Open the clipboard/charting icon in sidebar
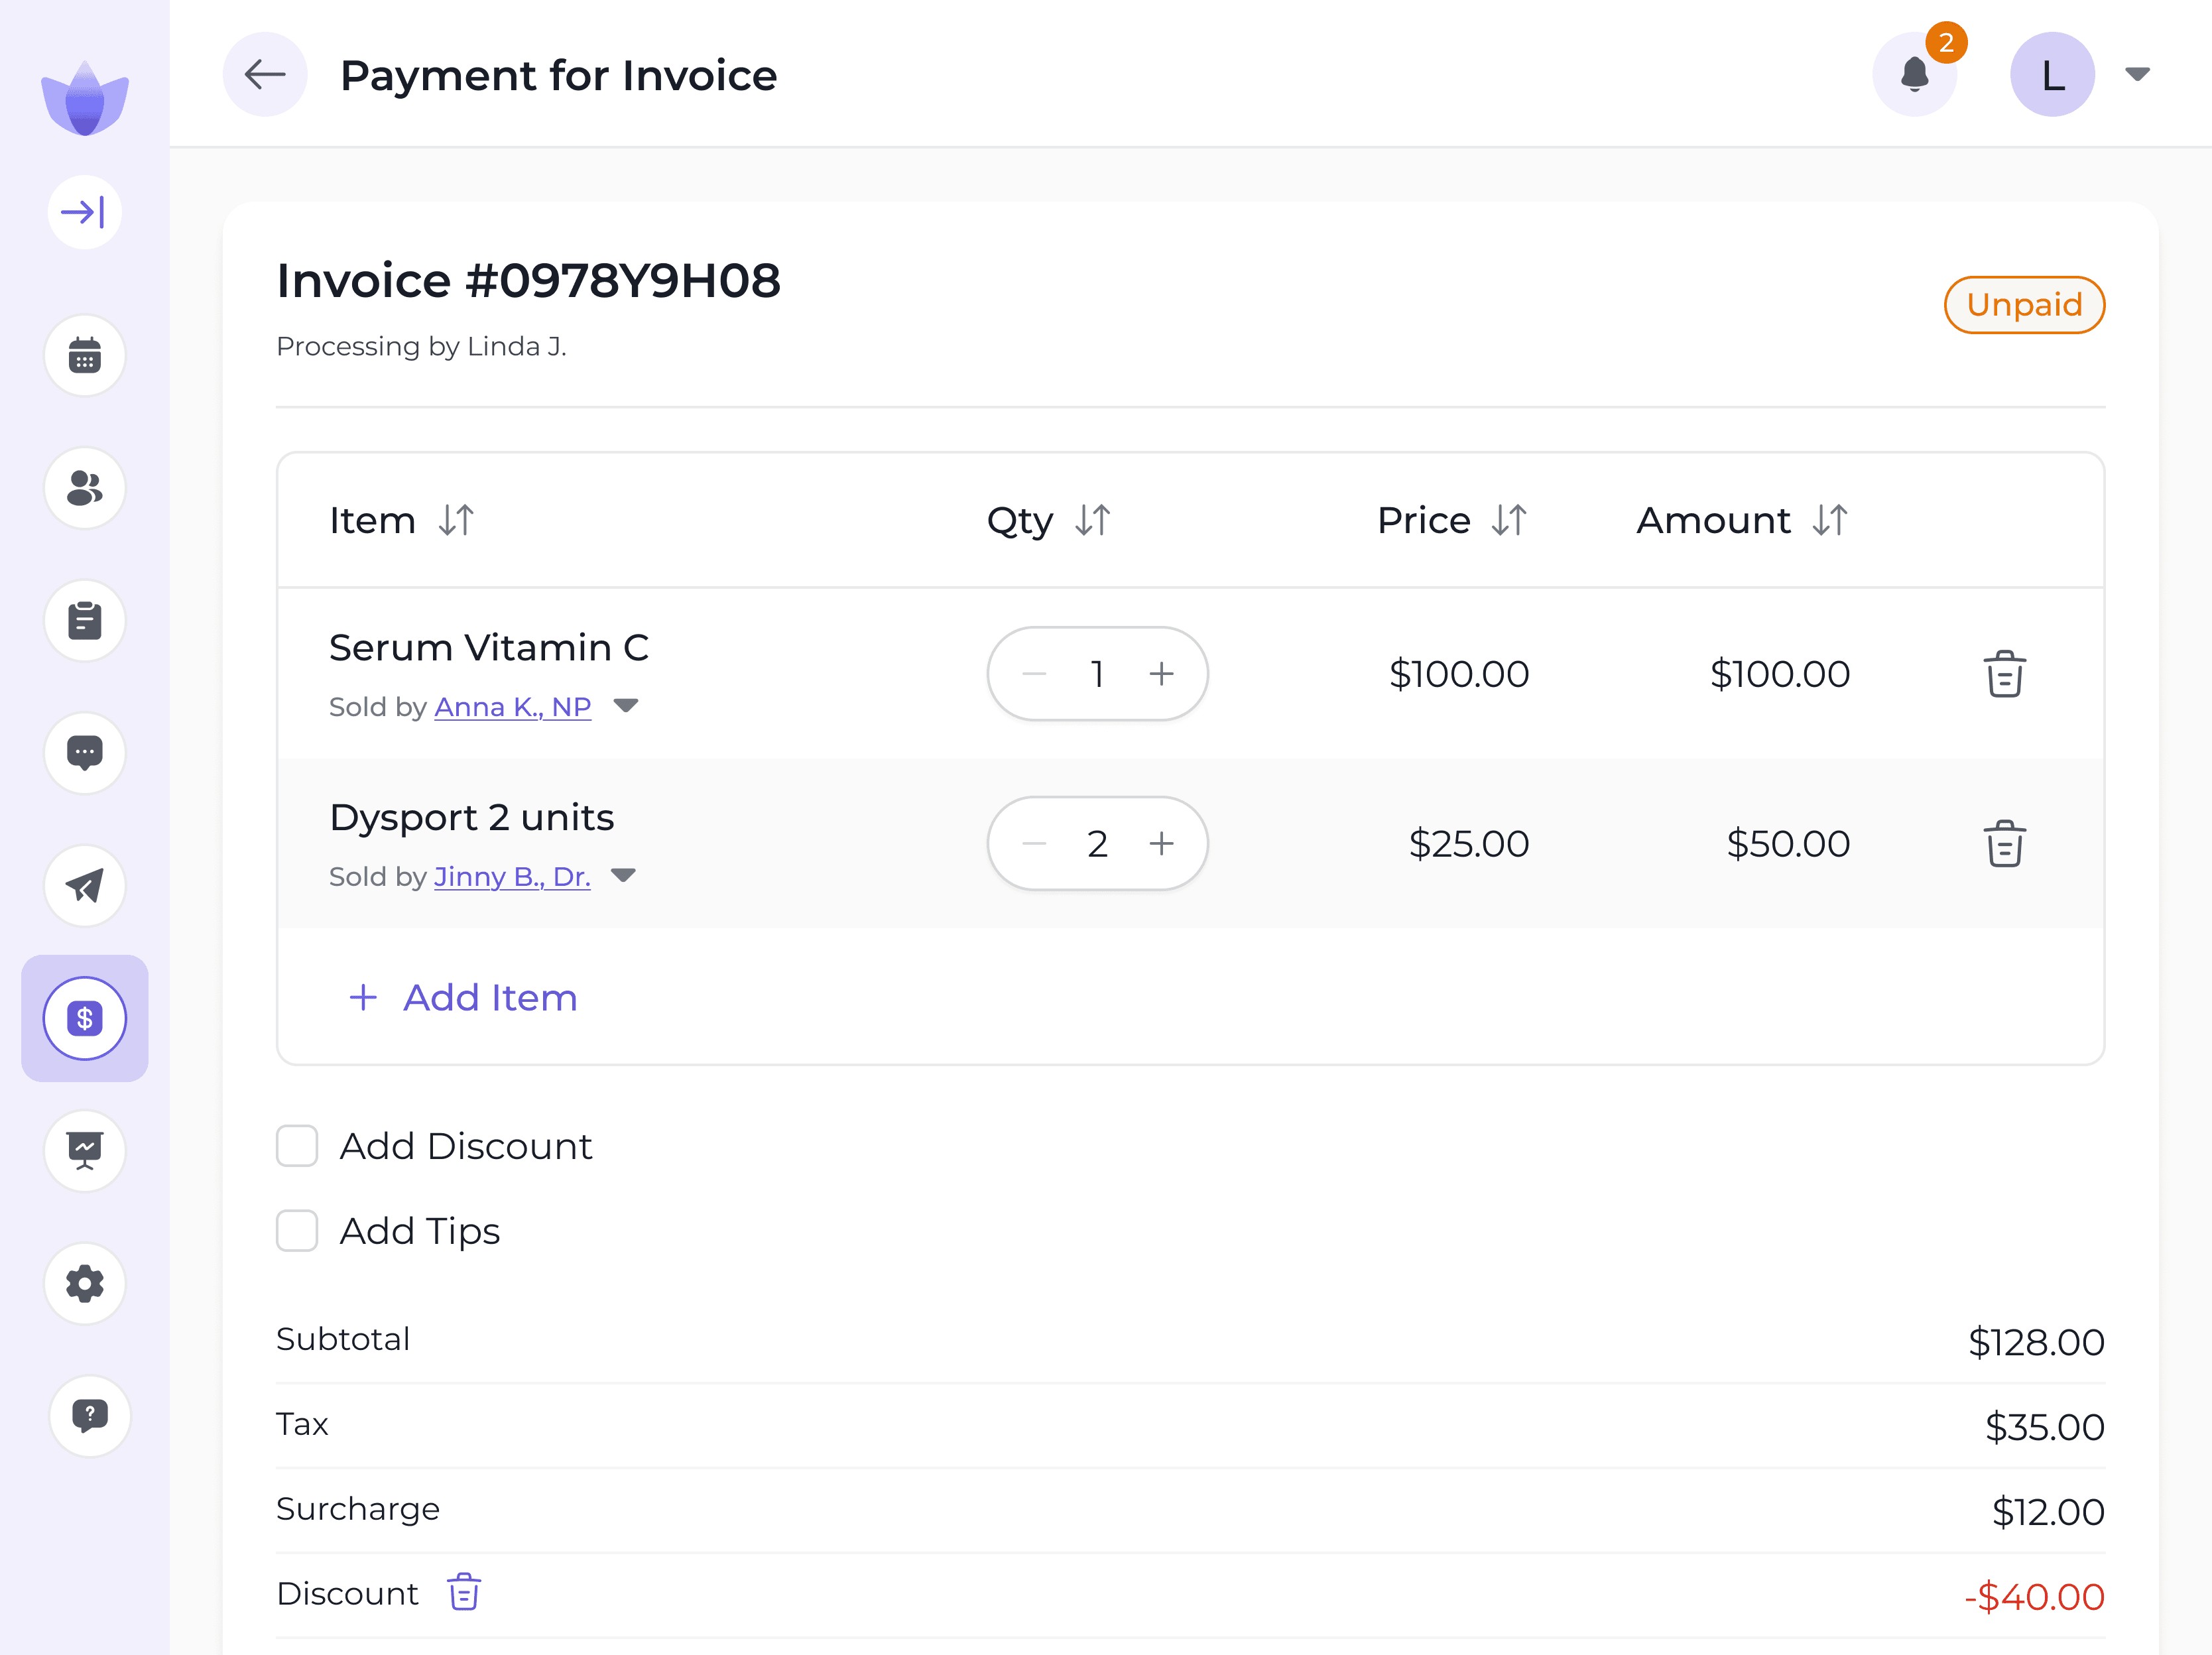 coord(84,620)
